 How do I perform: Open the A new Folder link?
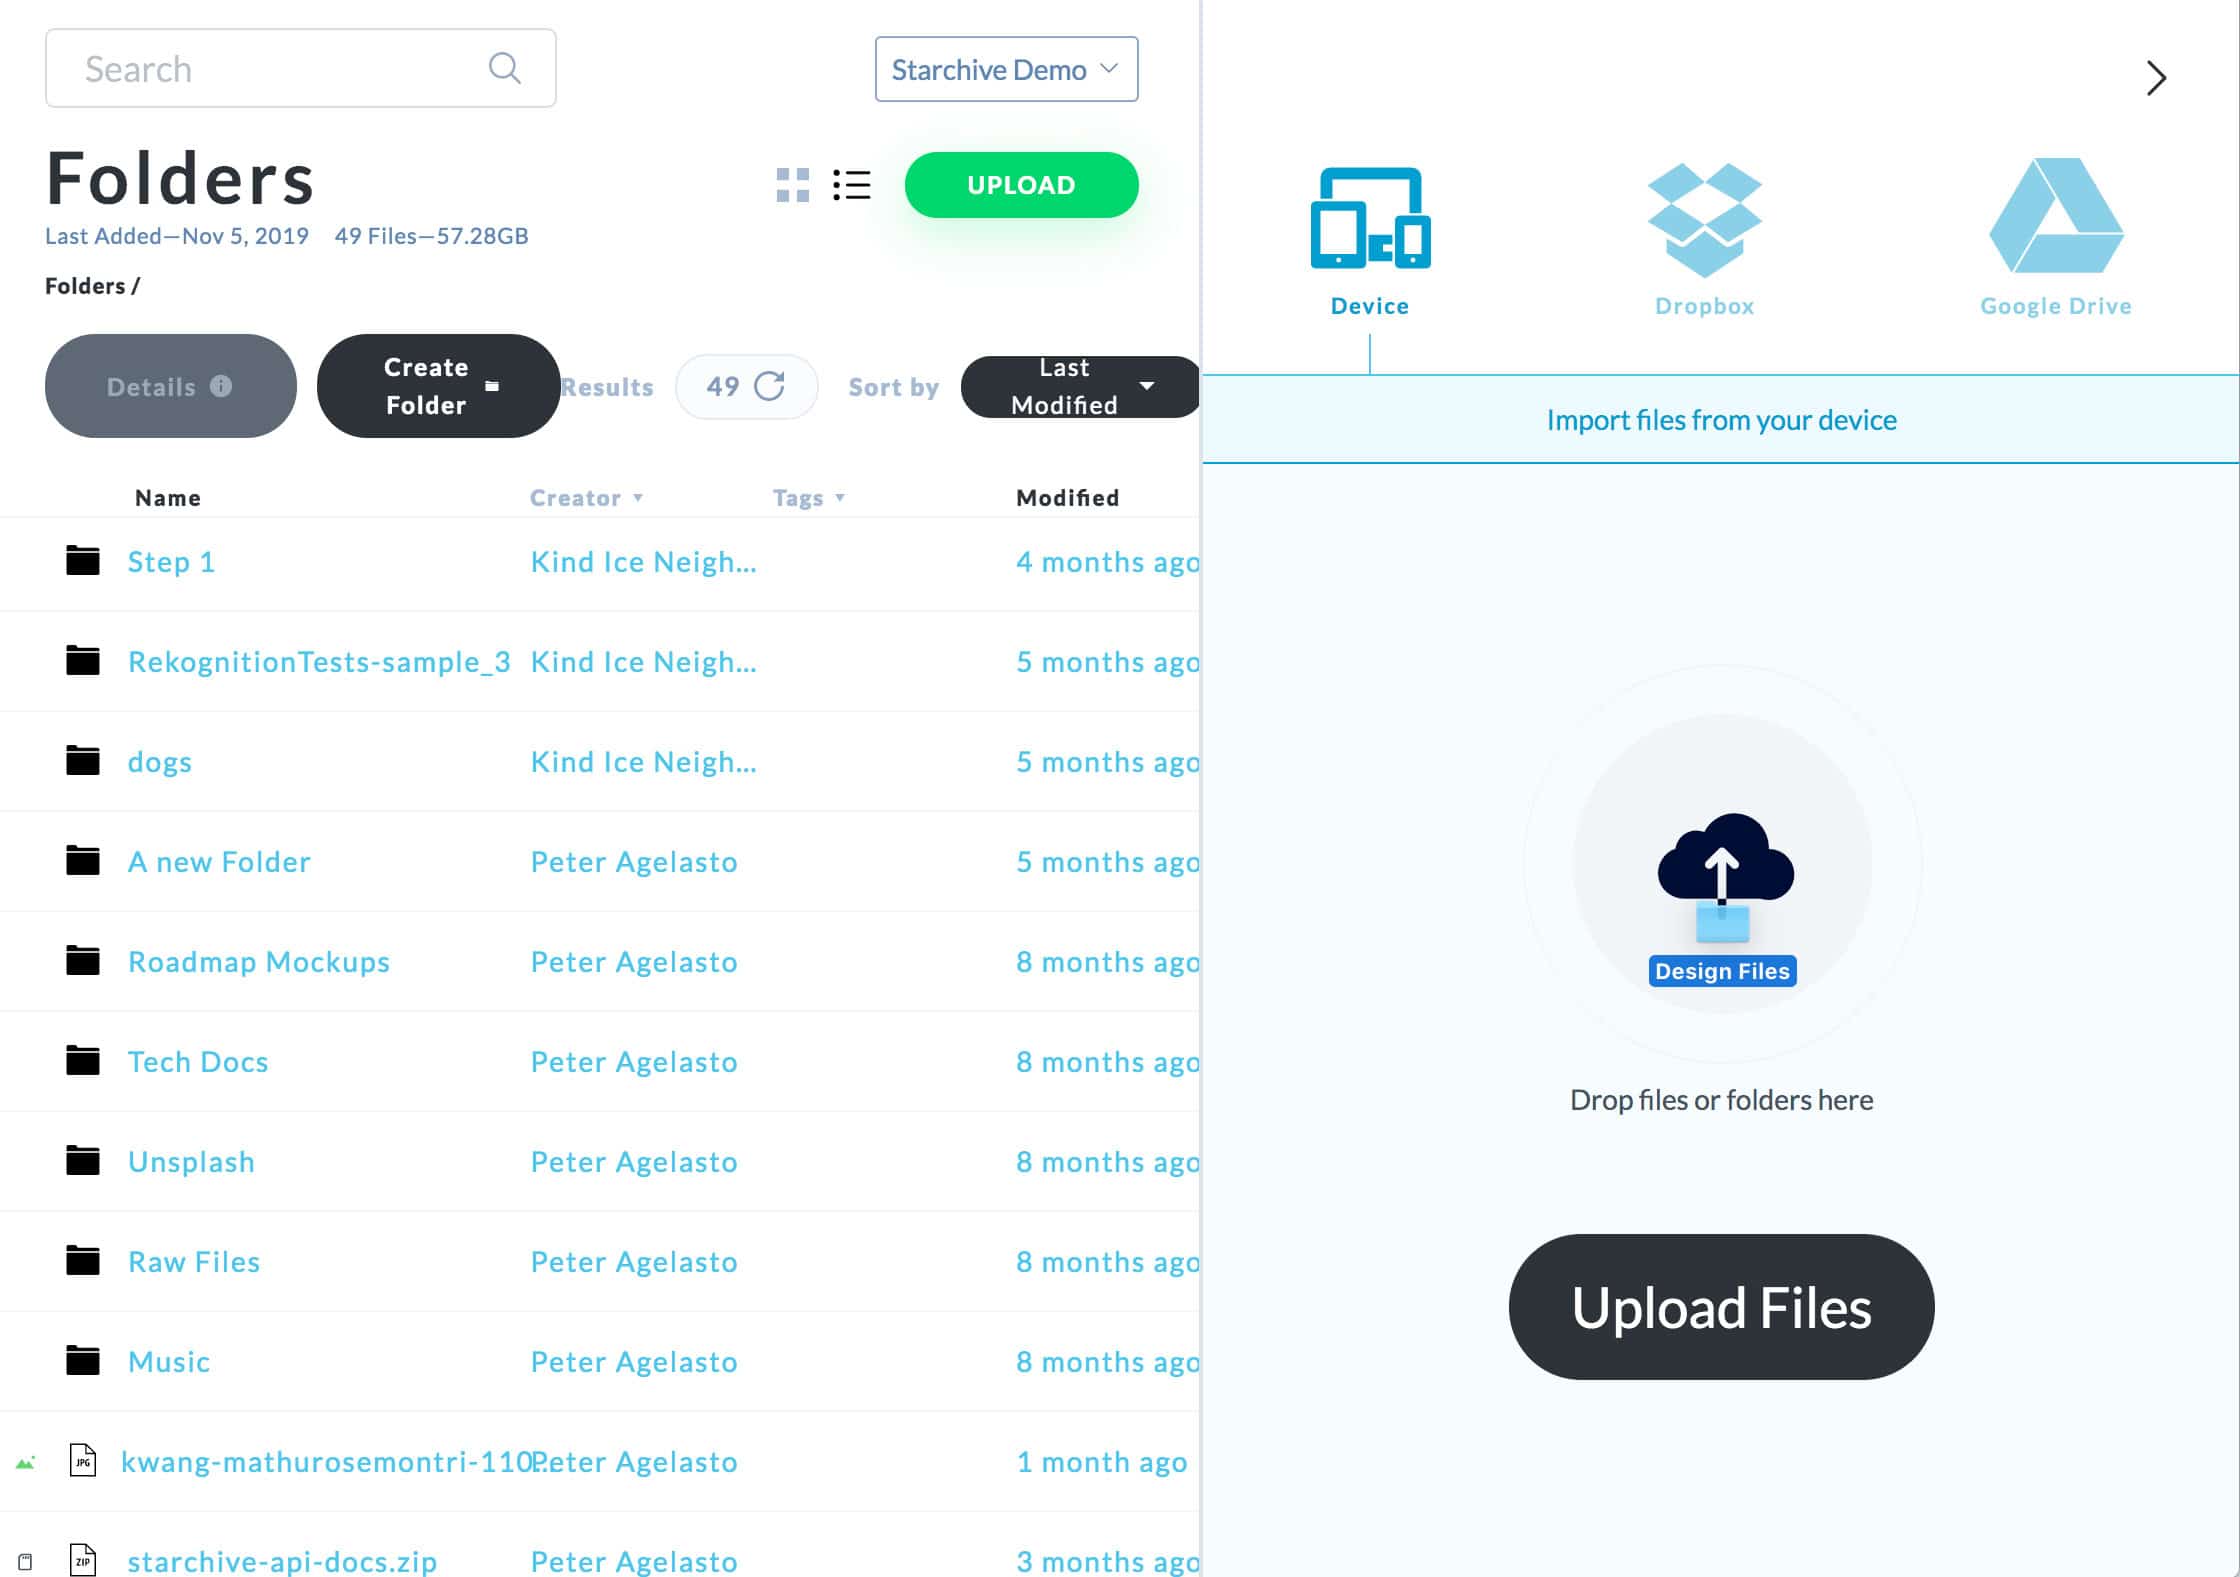(219, 862)
